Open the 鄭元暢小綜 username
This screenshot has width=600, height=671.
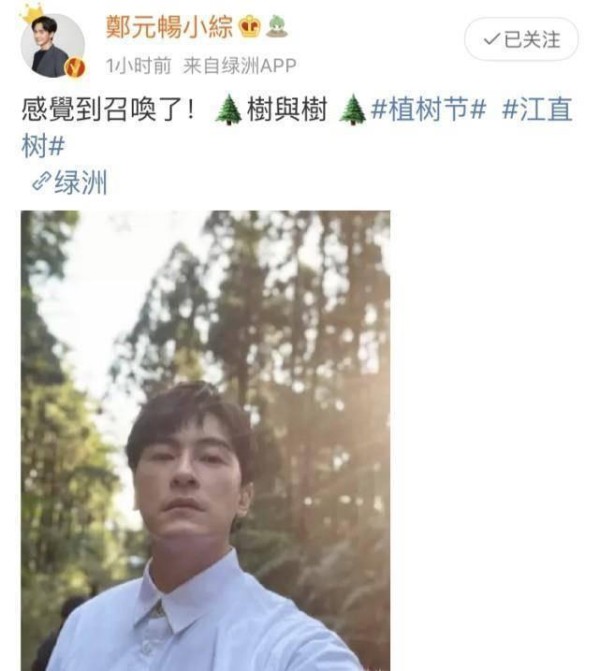(169, 27)
